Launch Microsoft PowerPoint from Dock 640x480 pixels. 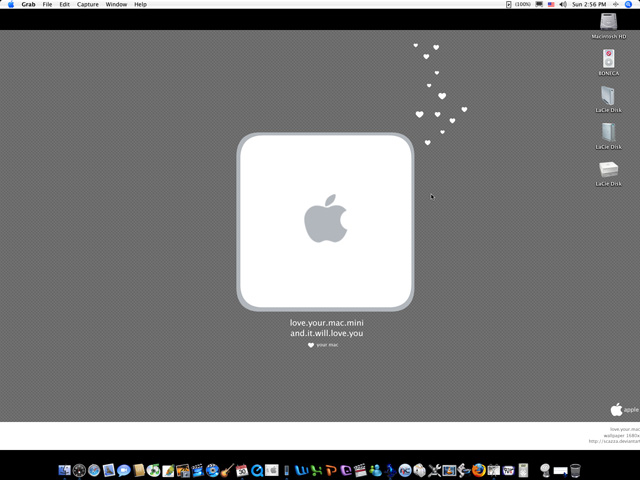click(330, 471)
